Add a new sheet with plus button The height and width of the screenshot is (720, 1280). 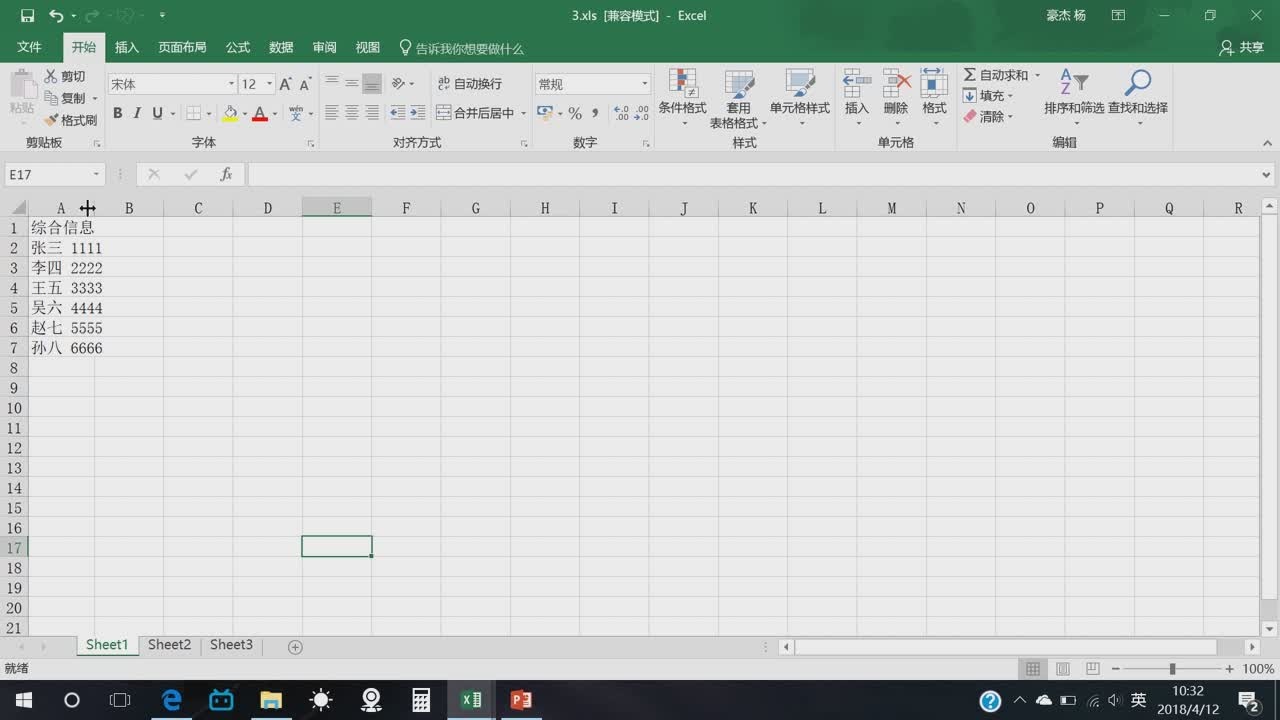pyautogui.click(x=295, y=647)
